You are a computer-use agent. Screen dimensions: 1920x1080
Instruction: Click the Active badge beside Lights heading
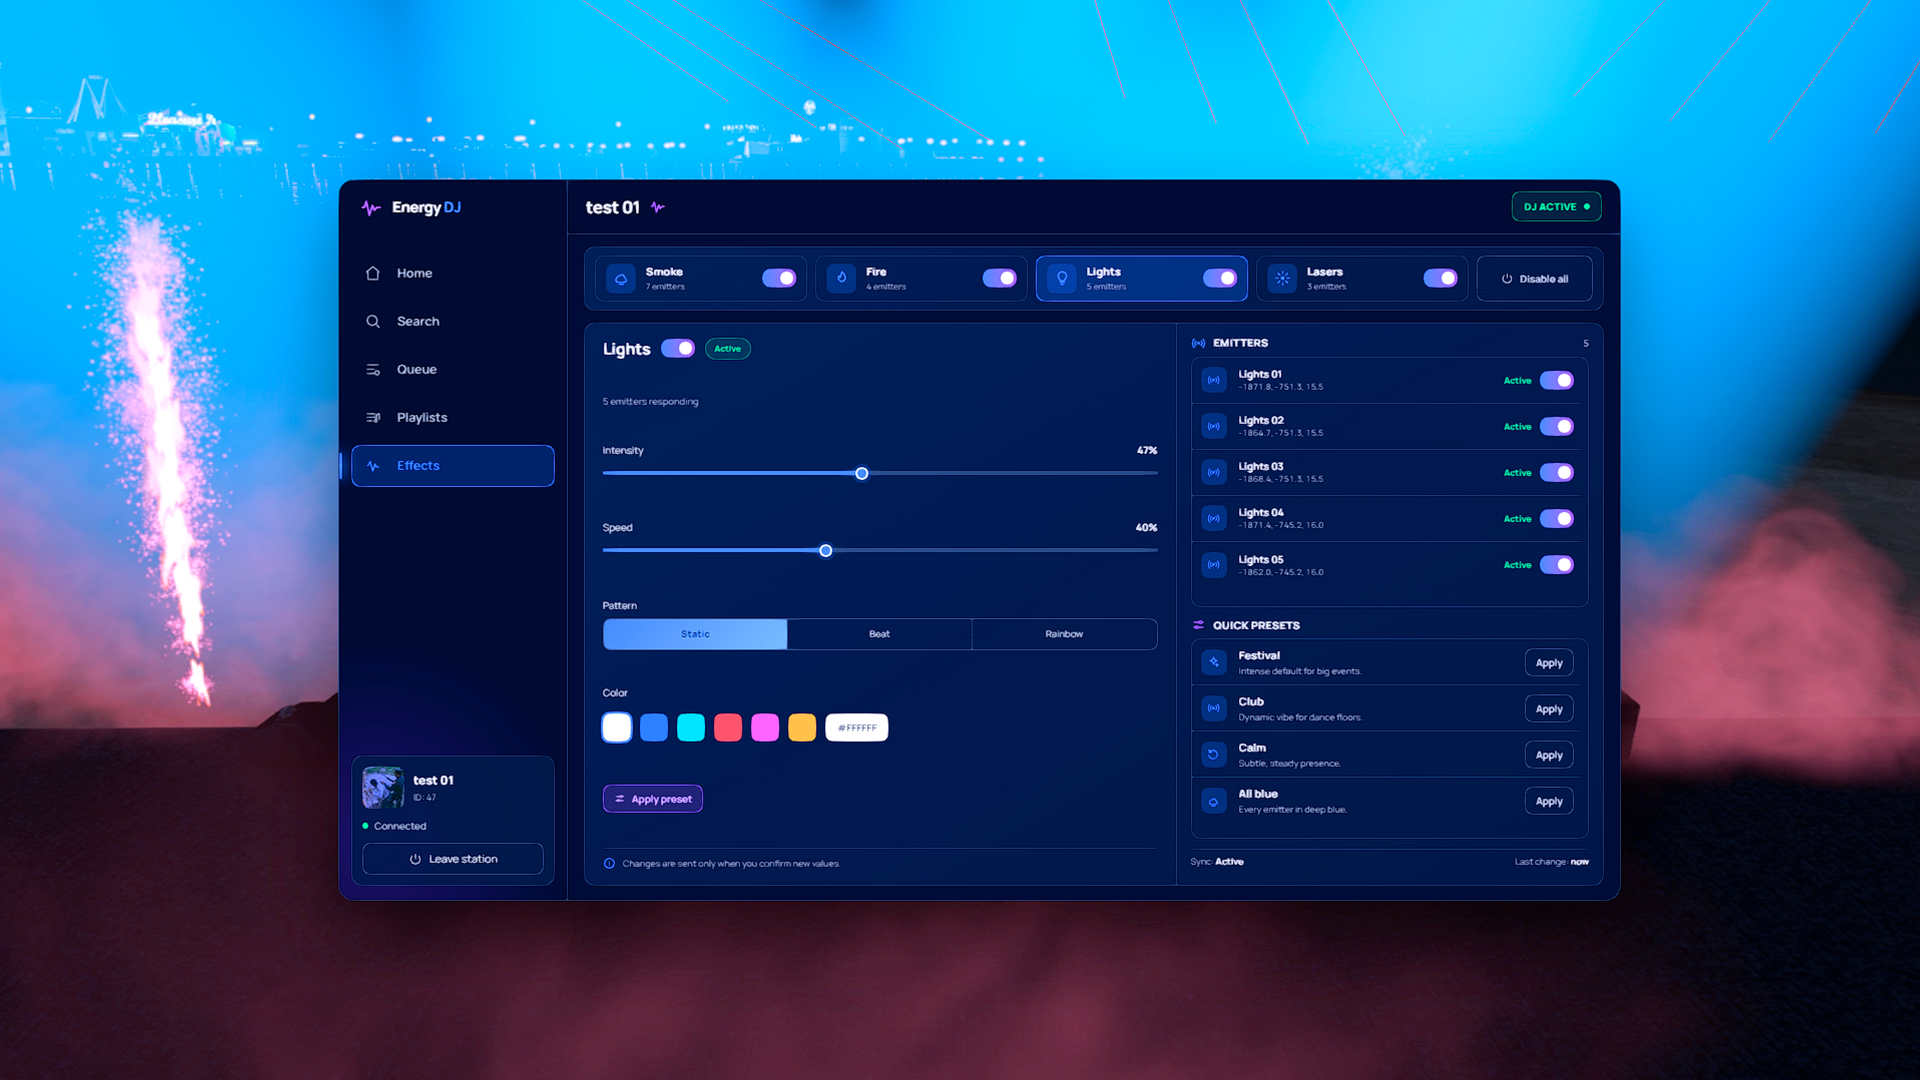point(728,349)
